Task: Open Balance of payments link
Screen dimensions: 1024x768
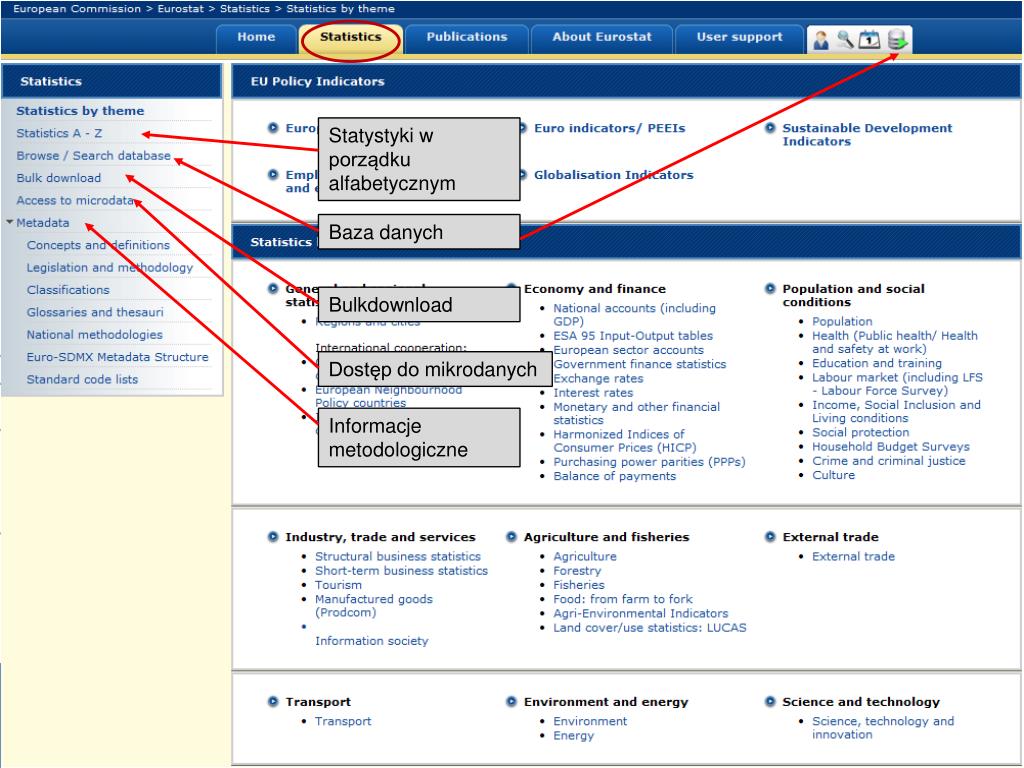Action: 615,476
